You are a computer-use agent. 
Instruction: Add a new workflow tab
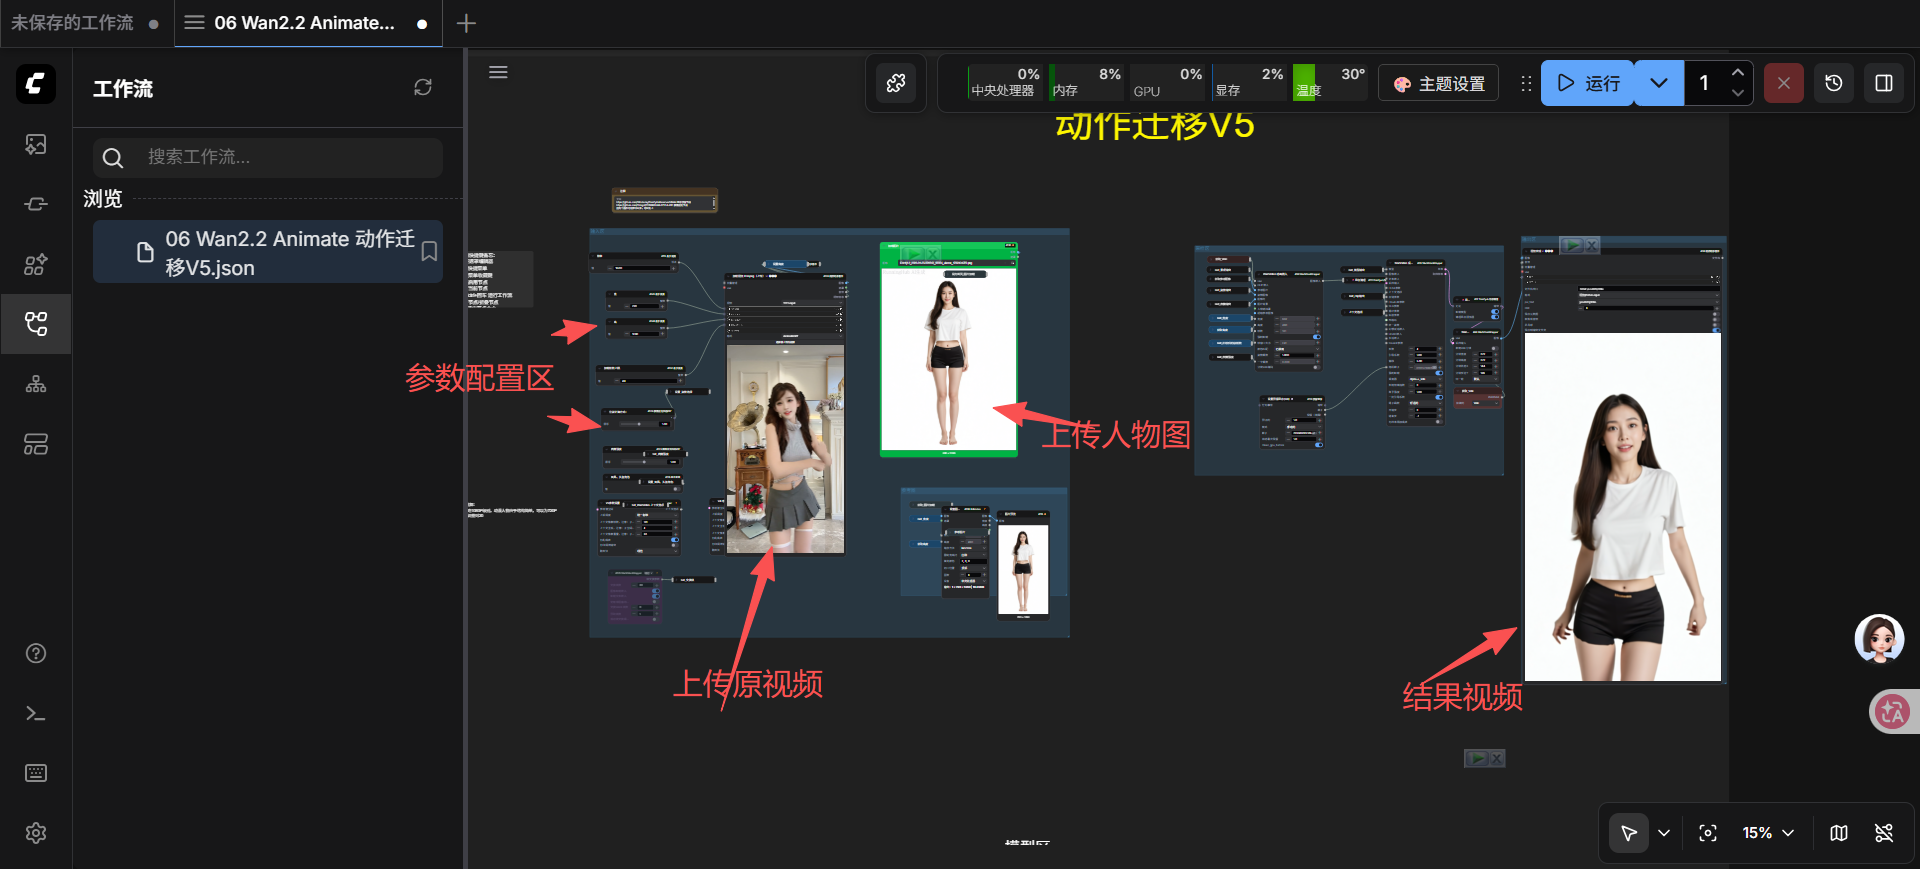tap(466, 23)
